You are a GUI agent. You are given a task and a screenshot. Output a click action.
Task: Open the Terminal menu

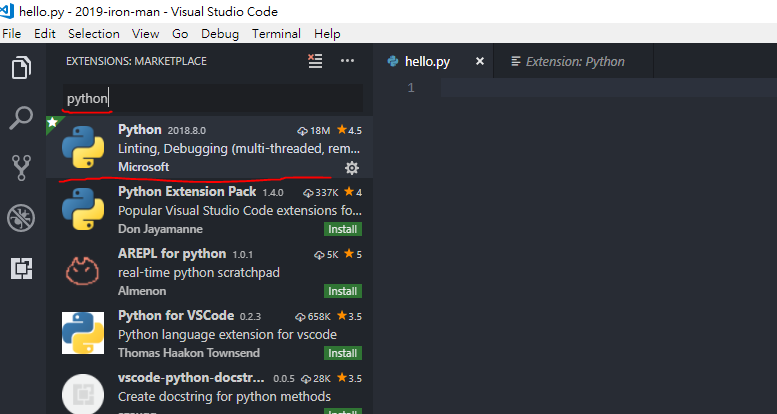pos(276,33)
